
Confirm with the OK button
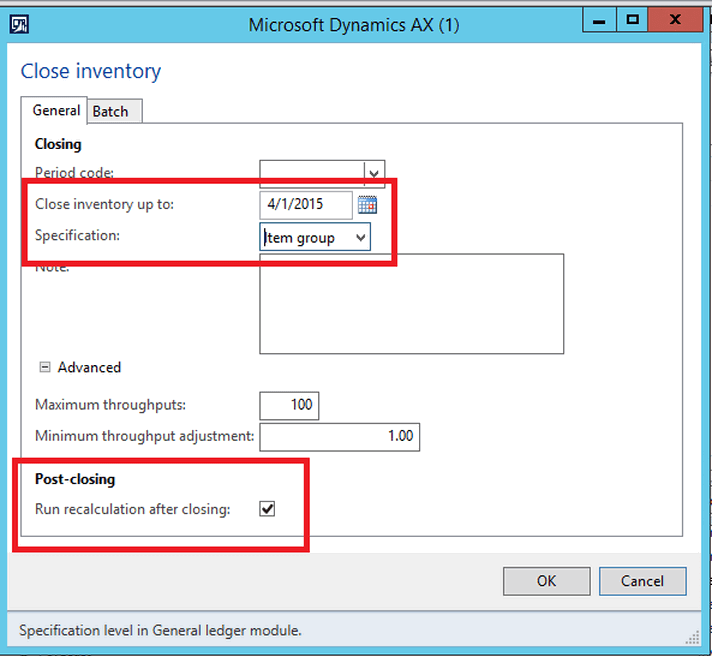(547, 581)
